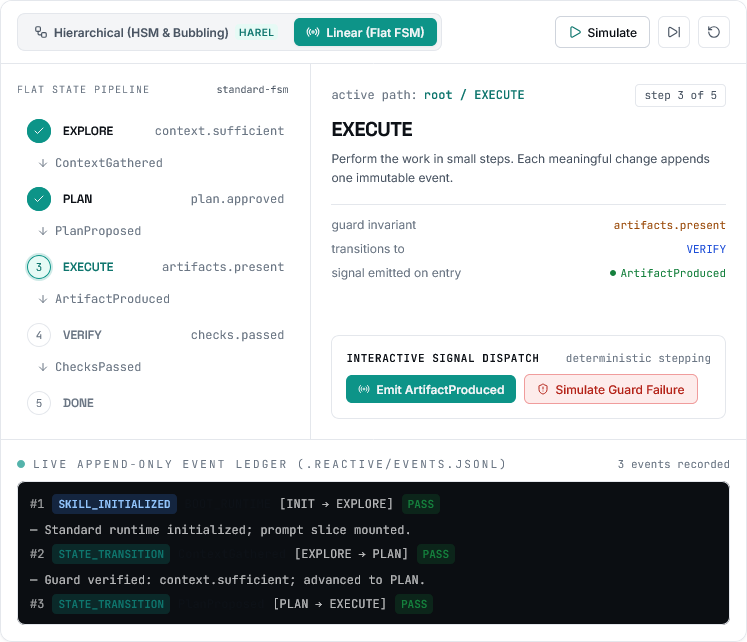Click the [EXPLORE → PLAN] transition text
This screenshot has width=747, height=642.
[352, 554]
